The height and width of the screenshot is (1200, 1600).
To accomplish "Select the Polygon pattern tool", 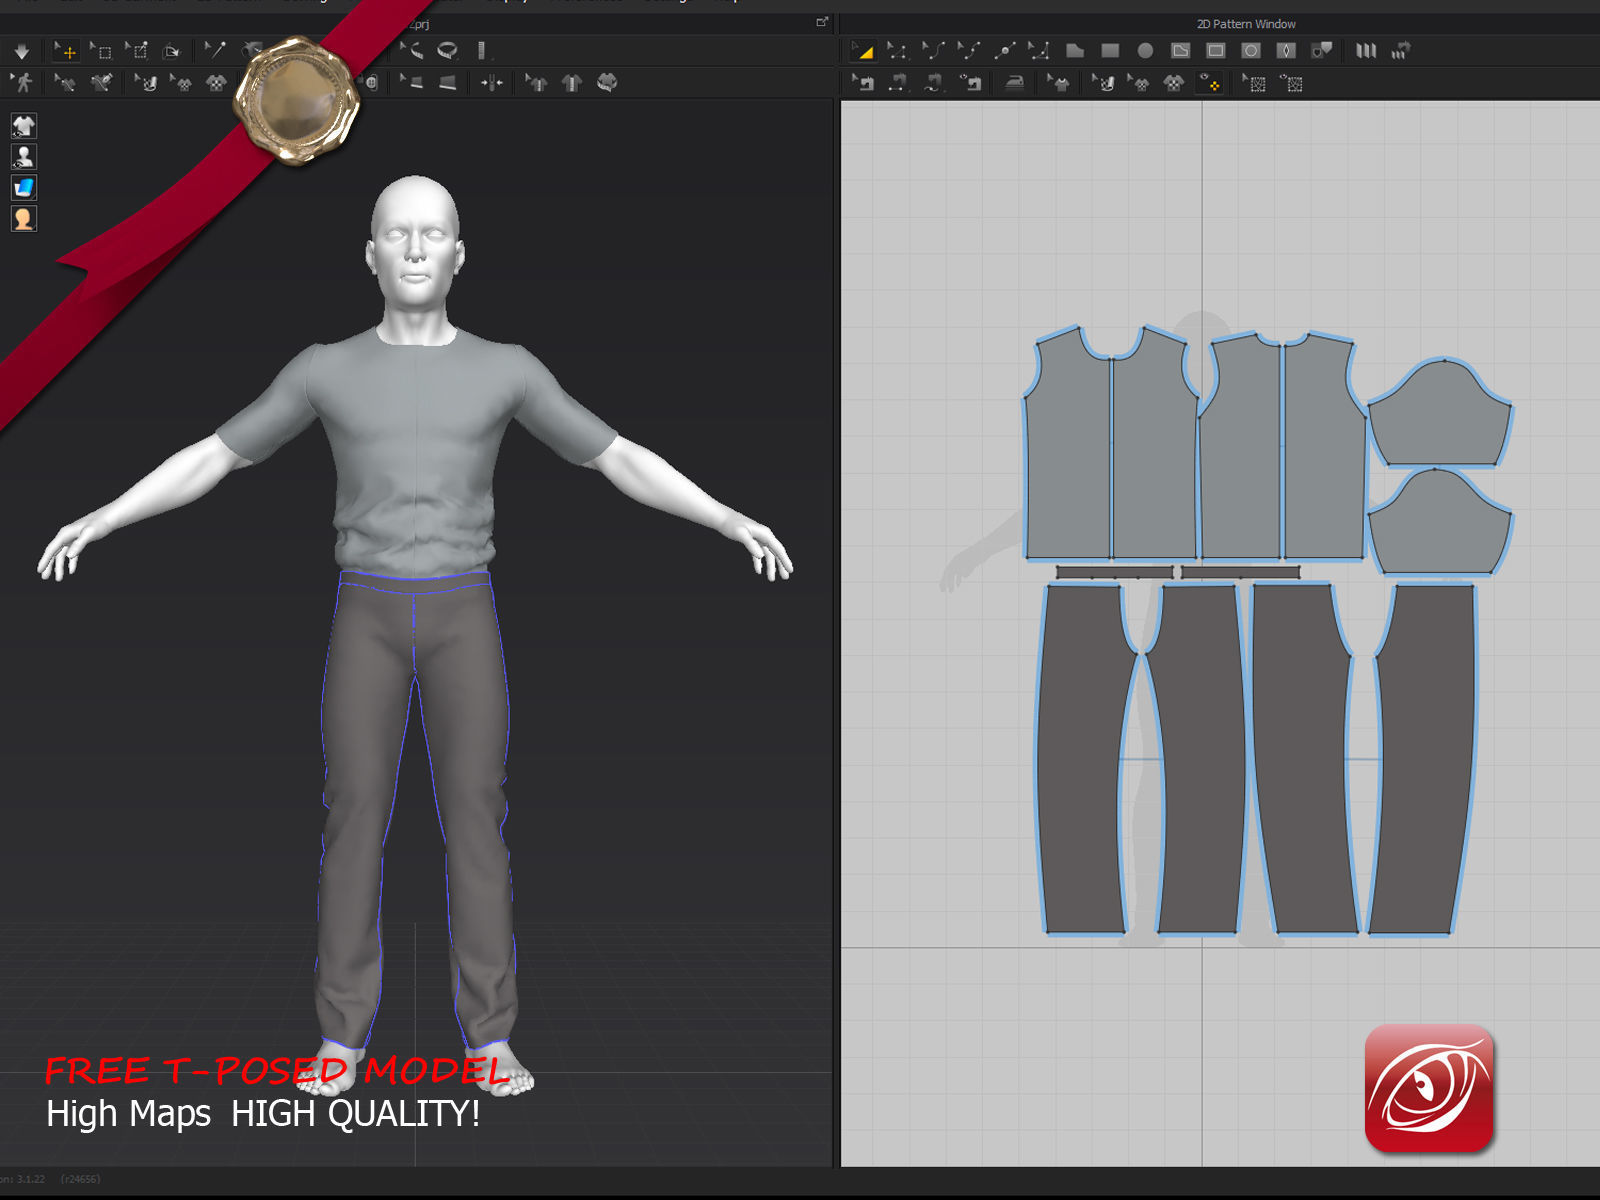I will pyautogui.click(x=1075, y=50).
